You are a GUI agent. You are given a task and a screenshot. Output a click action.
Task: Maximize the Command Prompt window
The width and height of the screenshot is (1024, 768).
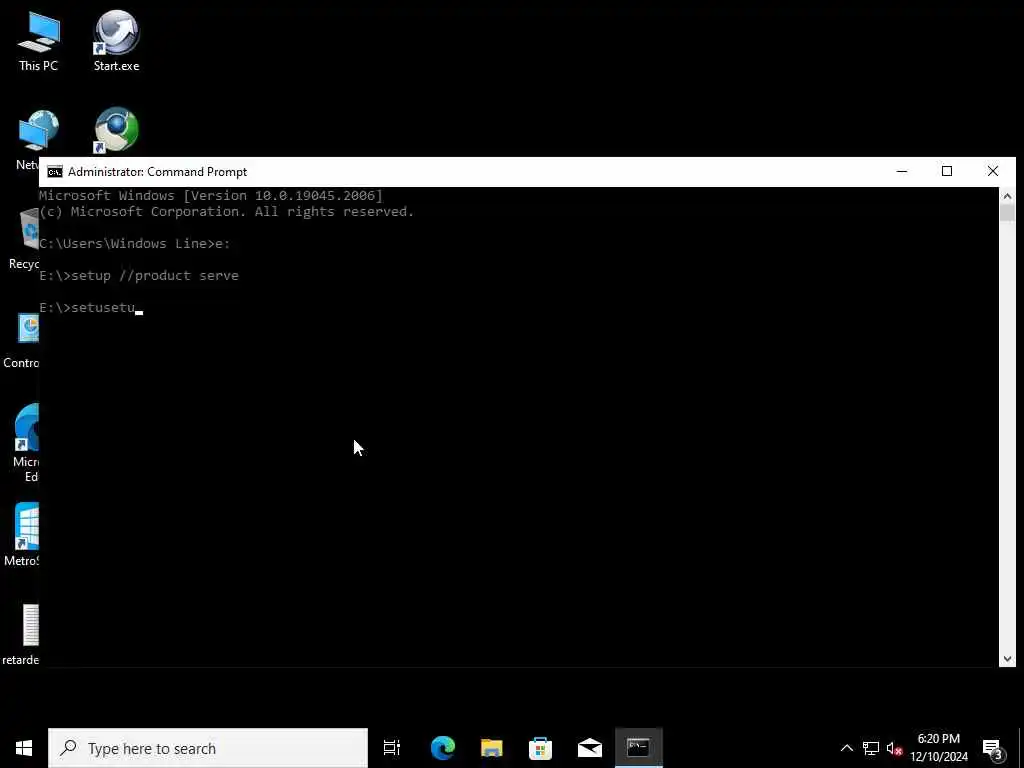point(947,172)
